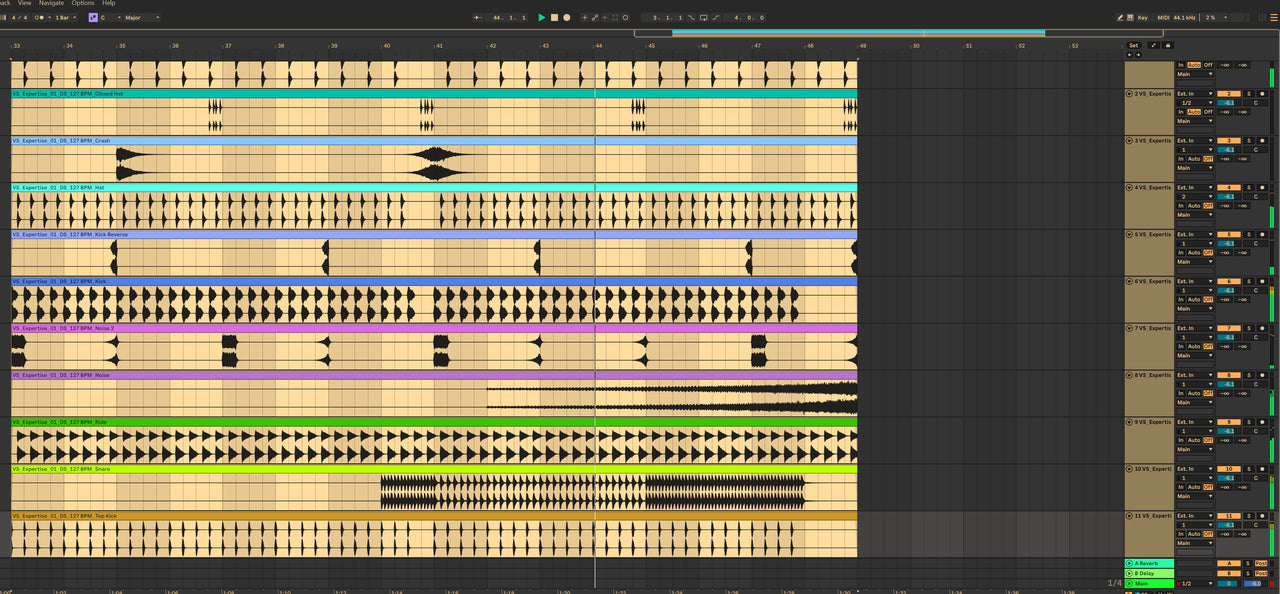Collapse track 3 VS_Expertis with its fold triangle

[x=1129, y=141]
